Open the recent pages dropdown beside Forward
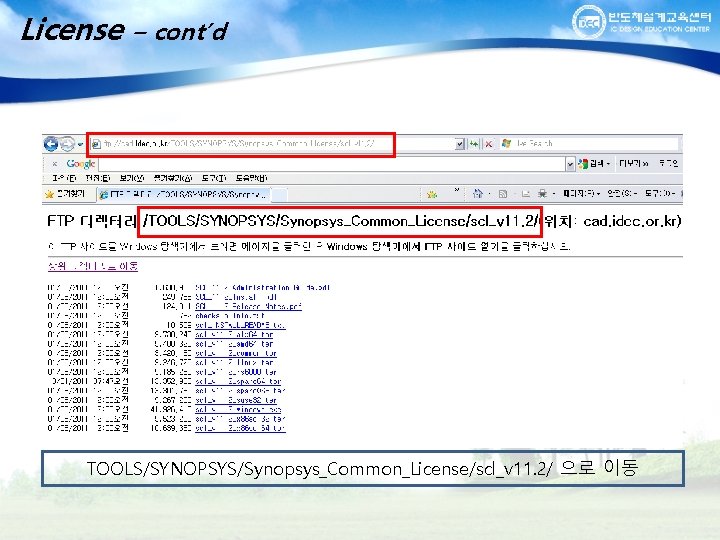 click(80, 144)
